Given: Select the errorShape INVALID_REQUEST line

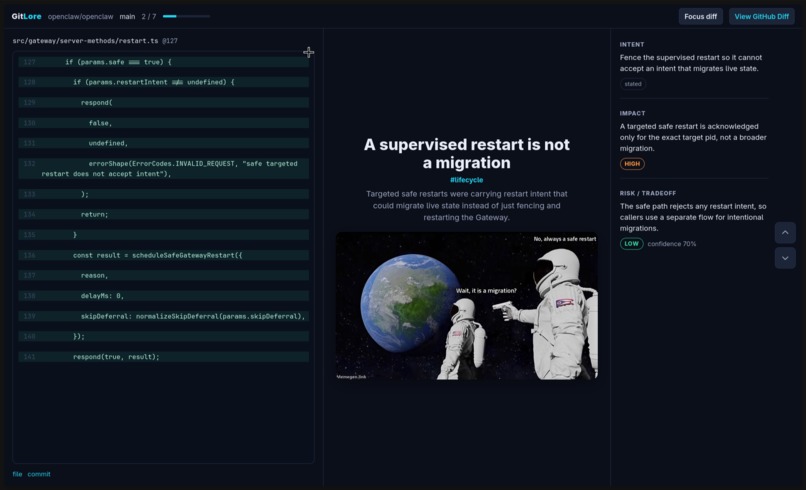Looking at the screenshot, I should 163,169.
